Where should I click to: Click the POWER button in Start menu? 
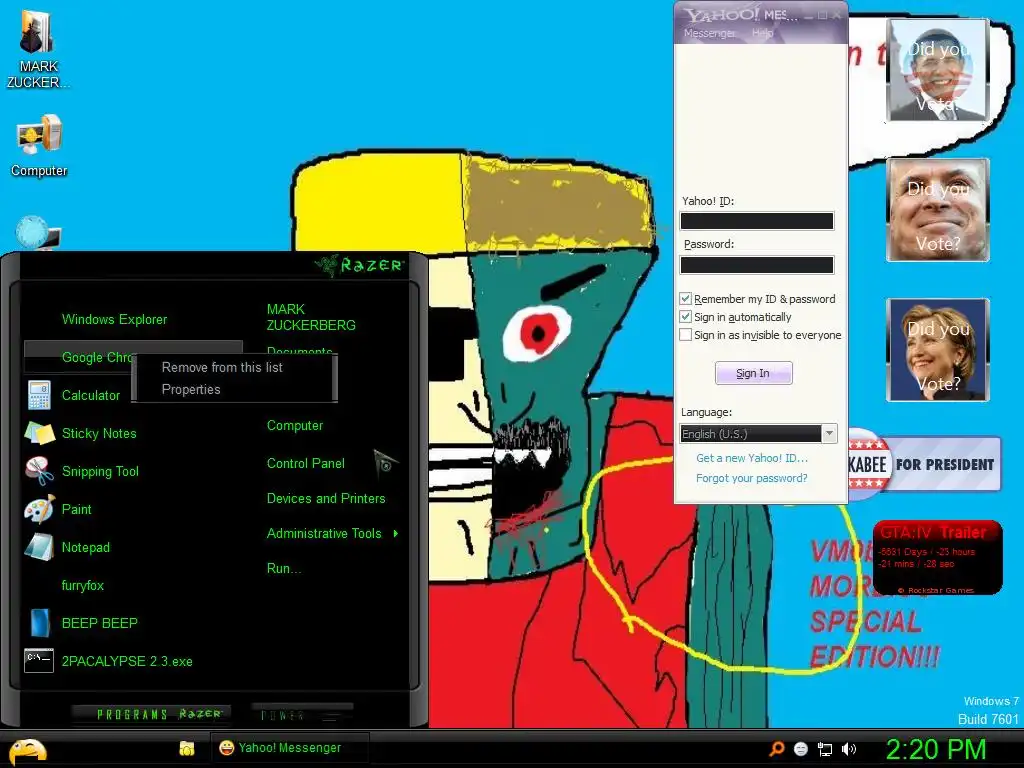point(302,714)
